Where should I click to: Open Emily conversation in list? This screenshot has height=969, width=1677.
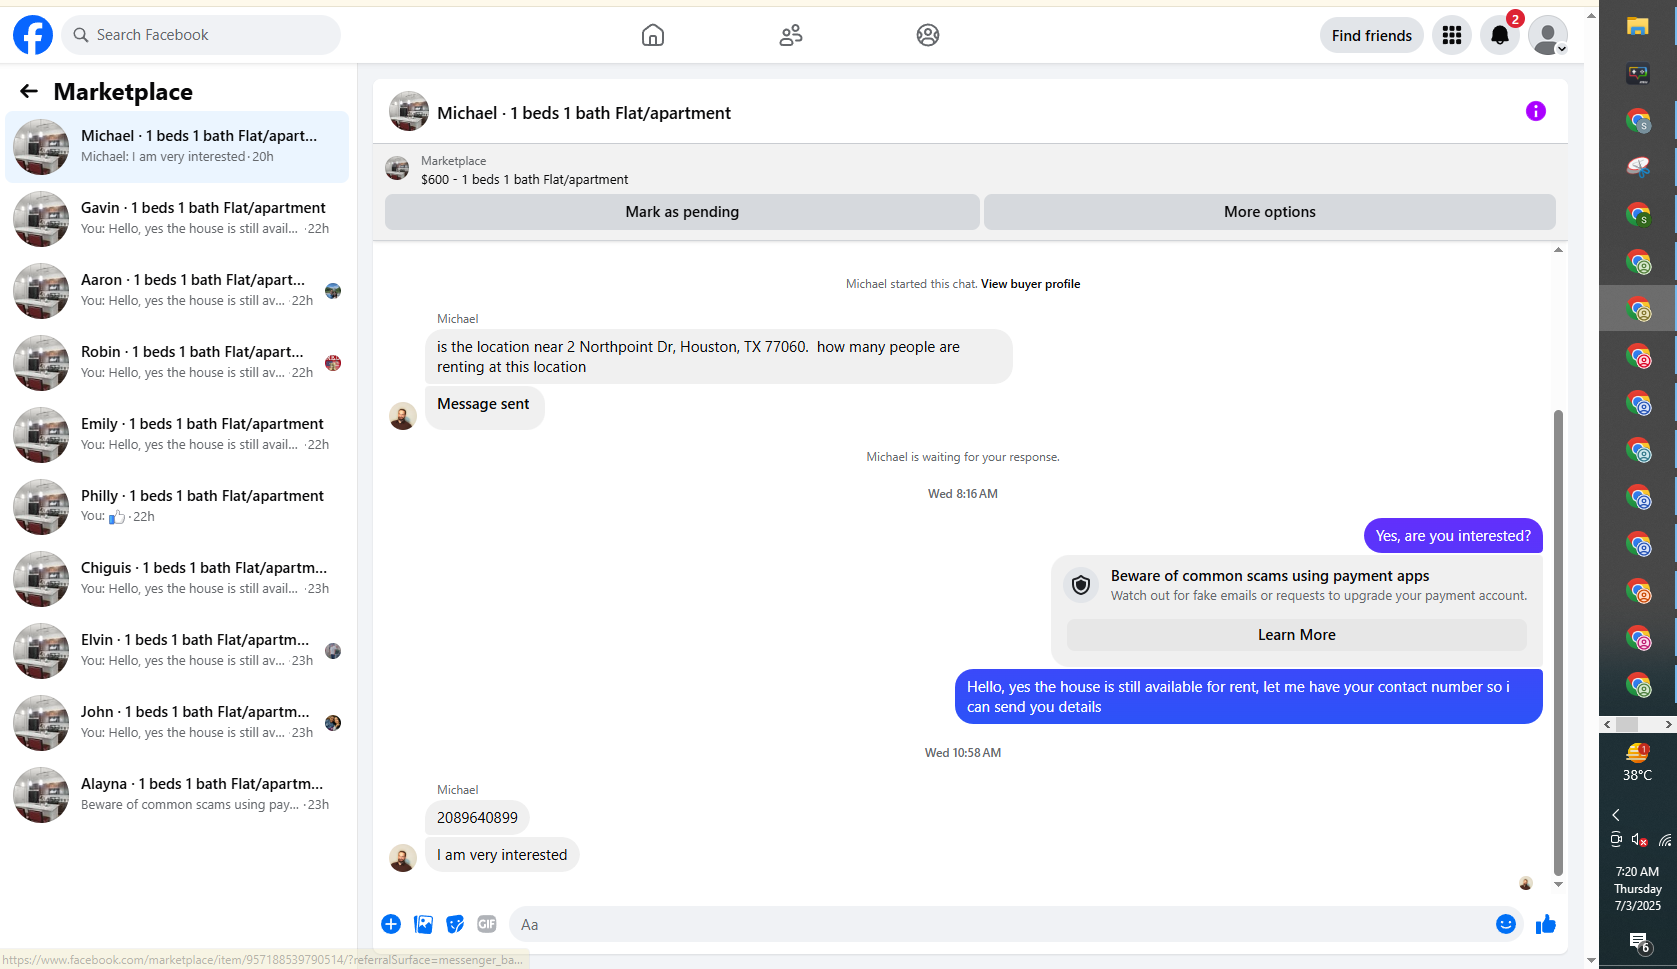coord(177,435)
